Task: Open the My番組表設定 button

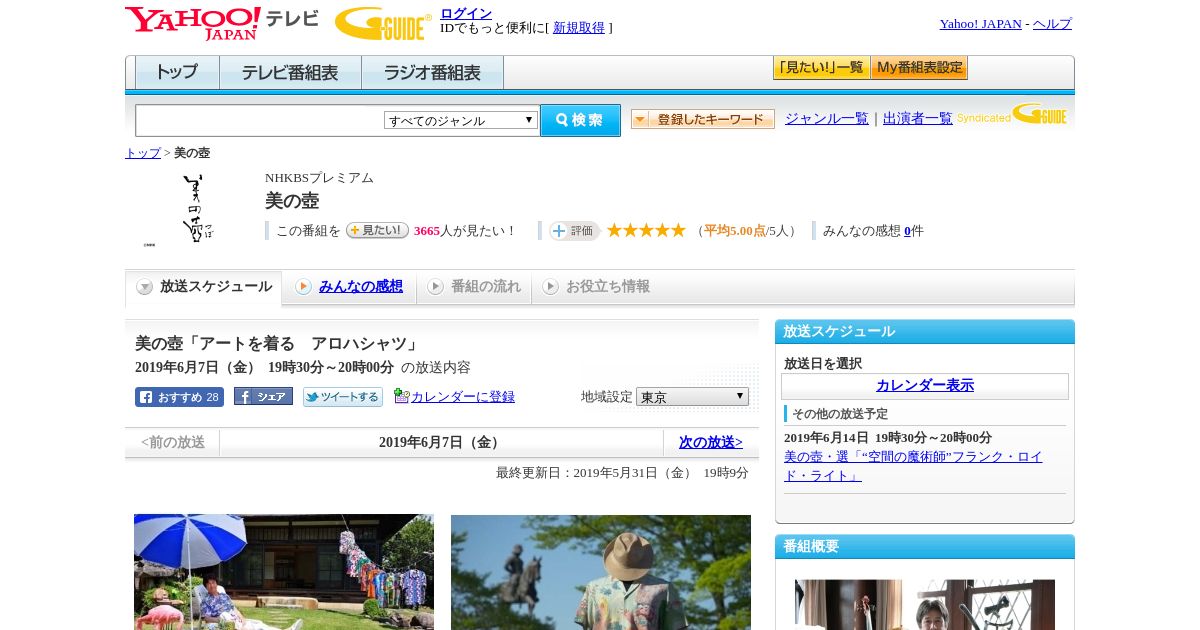Action: coord(919,68)
